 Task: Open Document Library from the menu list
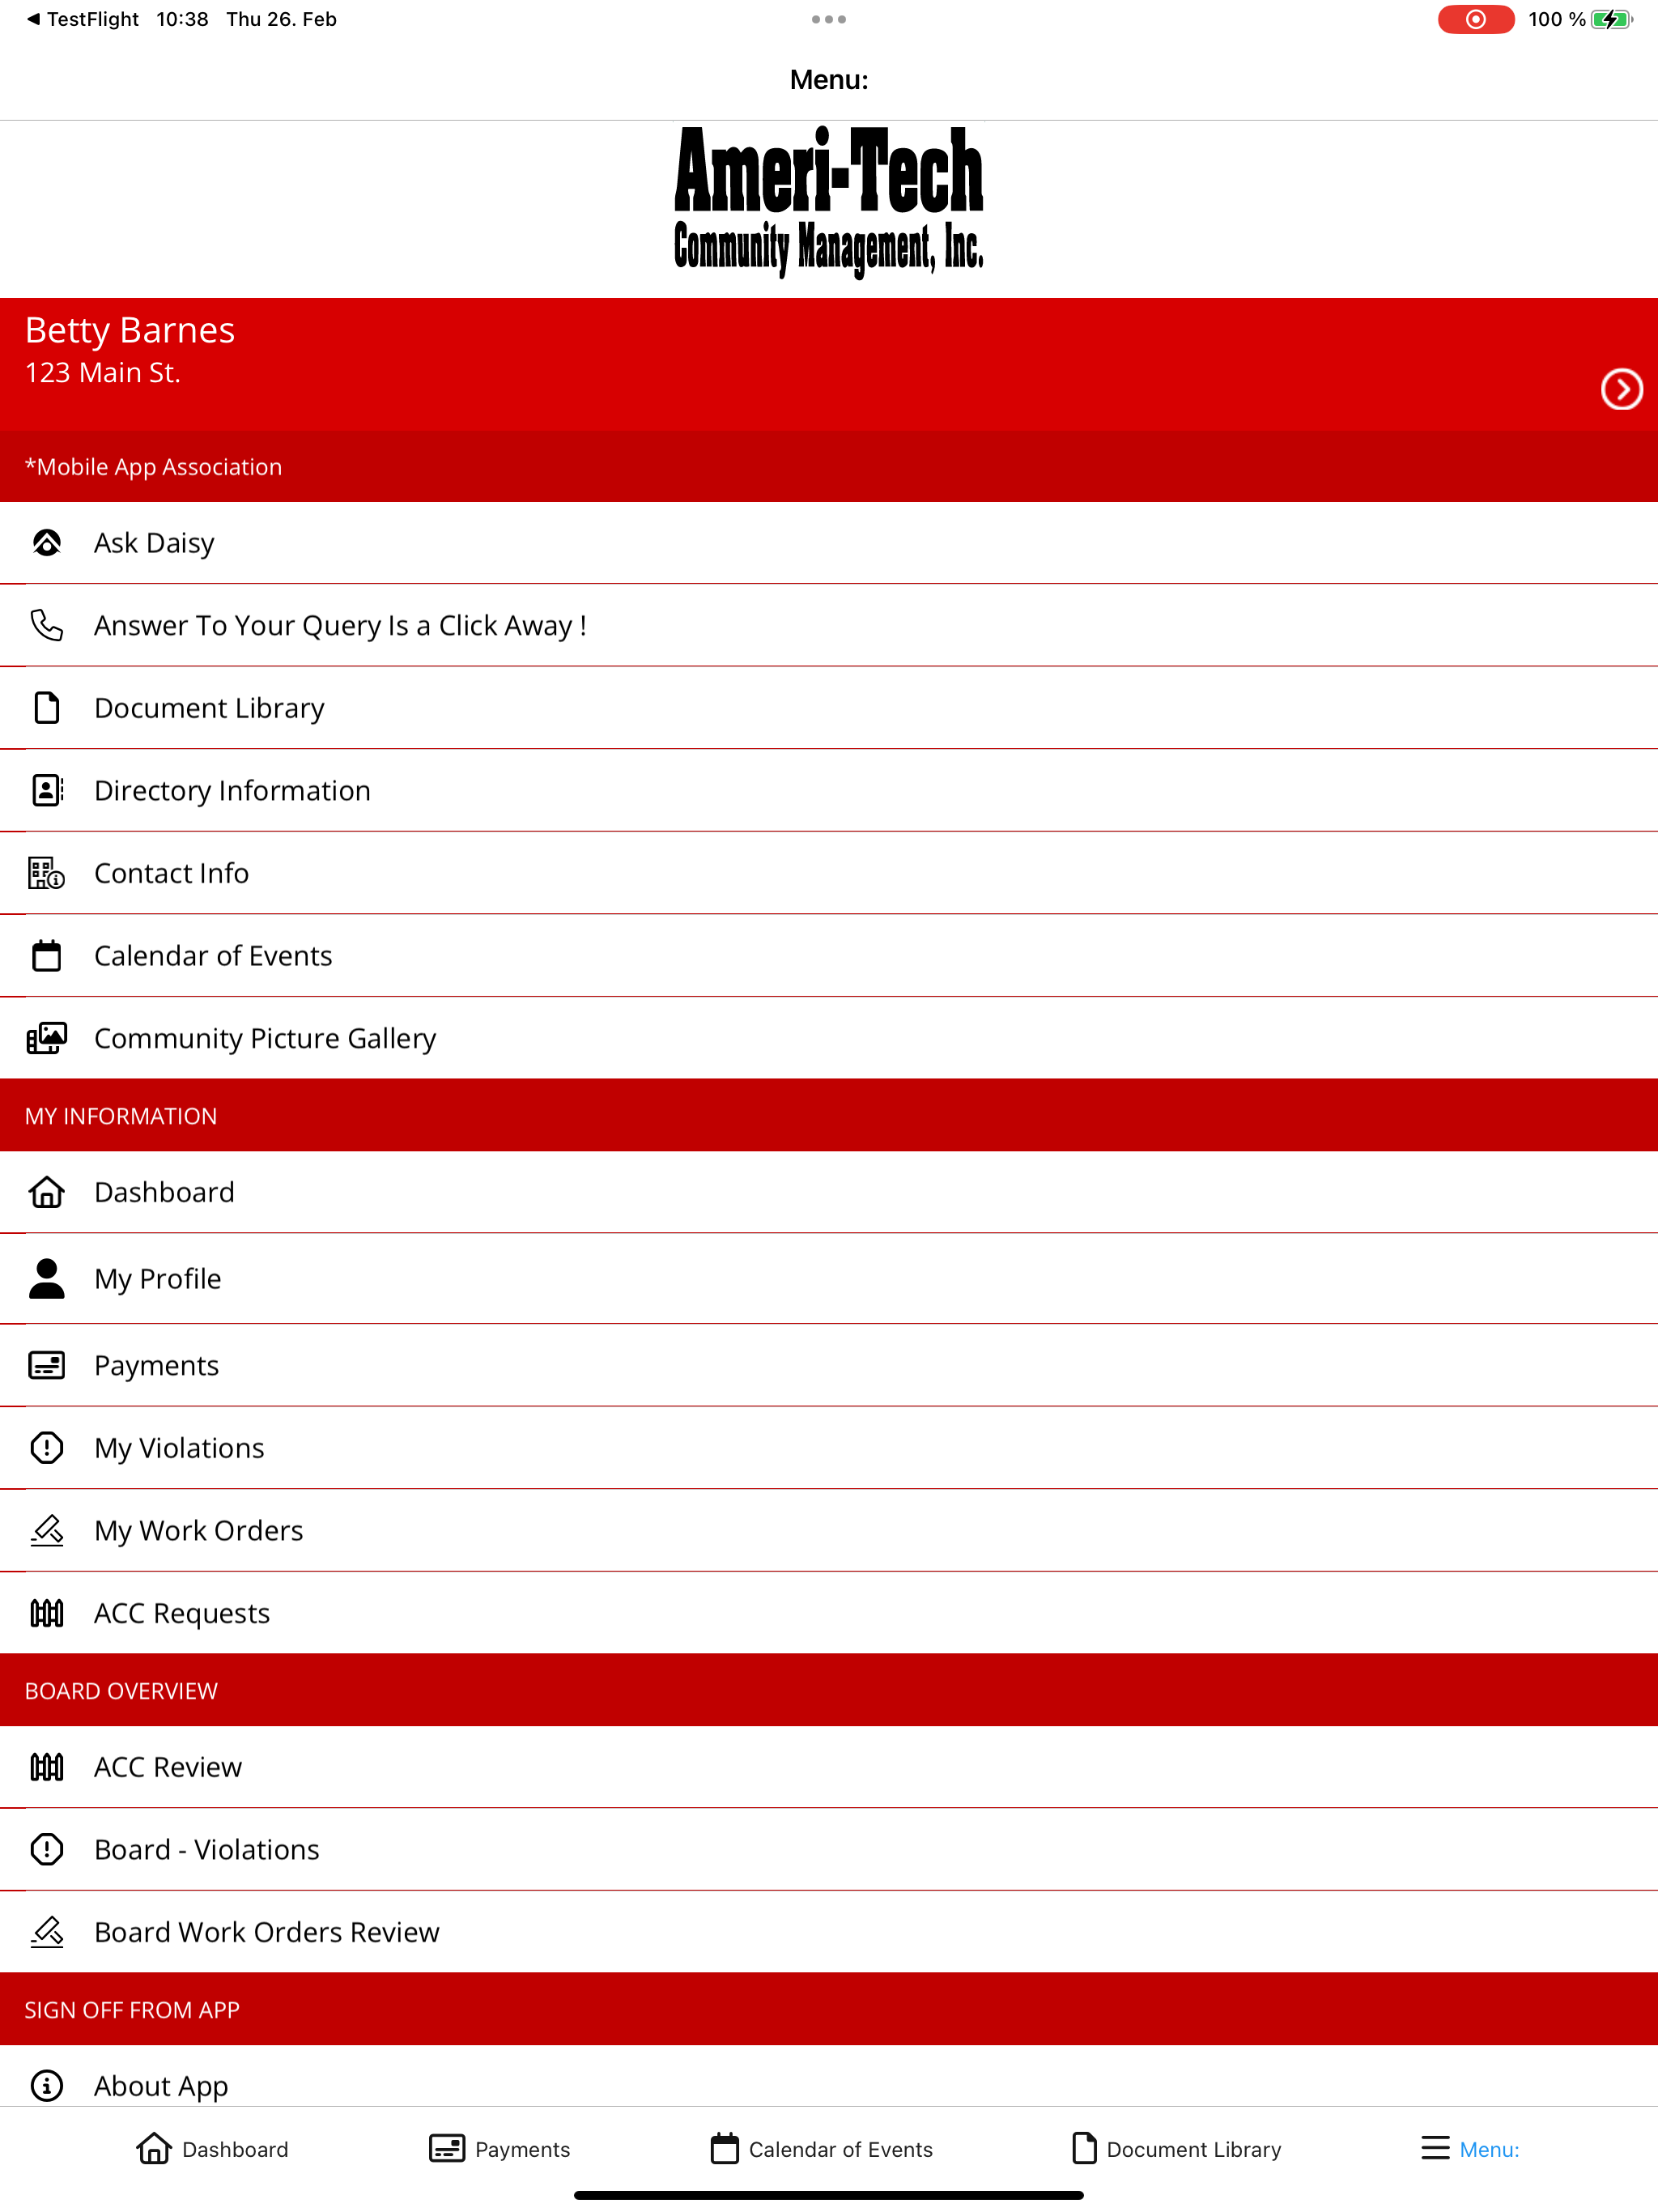829,708
